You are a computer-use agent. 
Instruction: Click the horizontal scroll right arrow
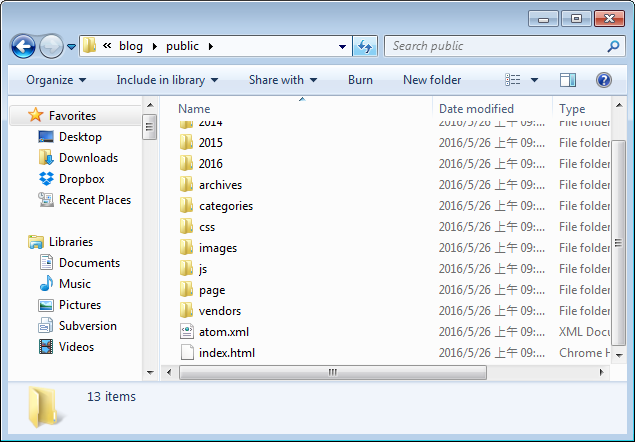(602, 372)
